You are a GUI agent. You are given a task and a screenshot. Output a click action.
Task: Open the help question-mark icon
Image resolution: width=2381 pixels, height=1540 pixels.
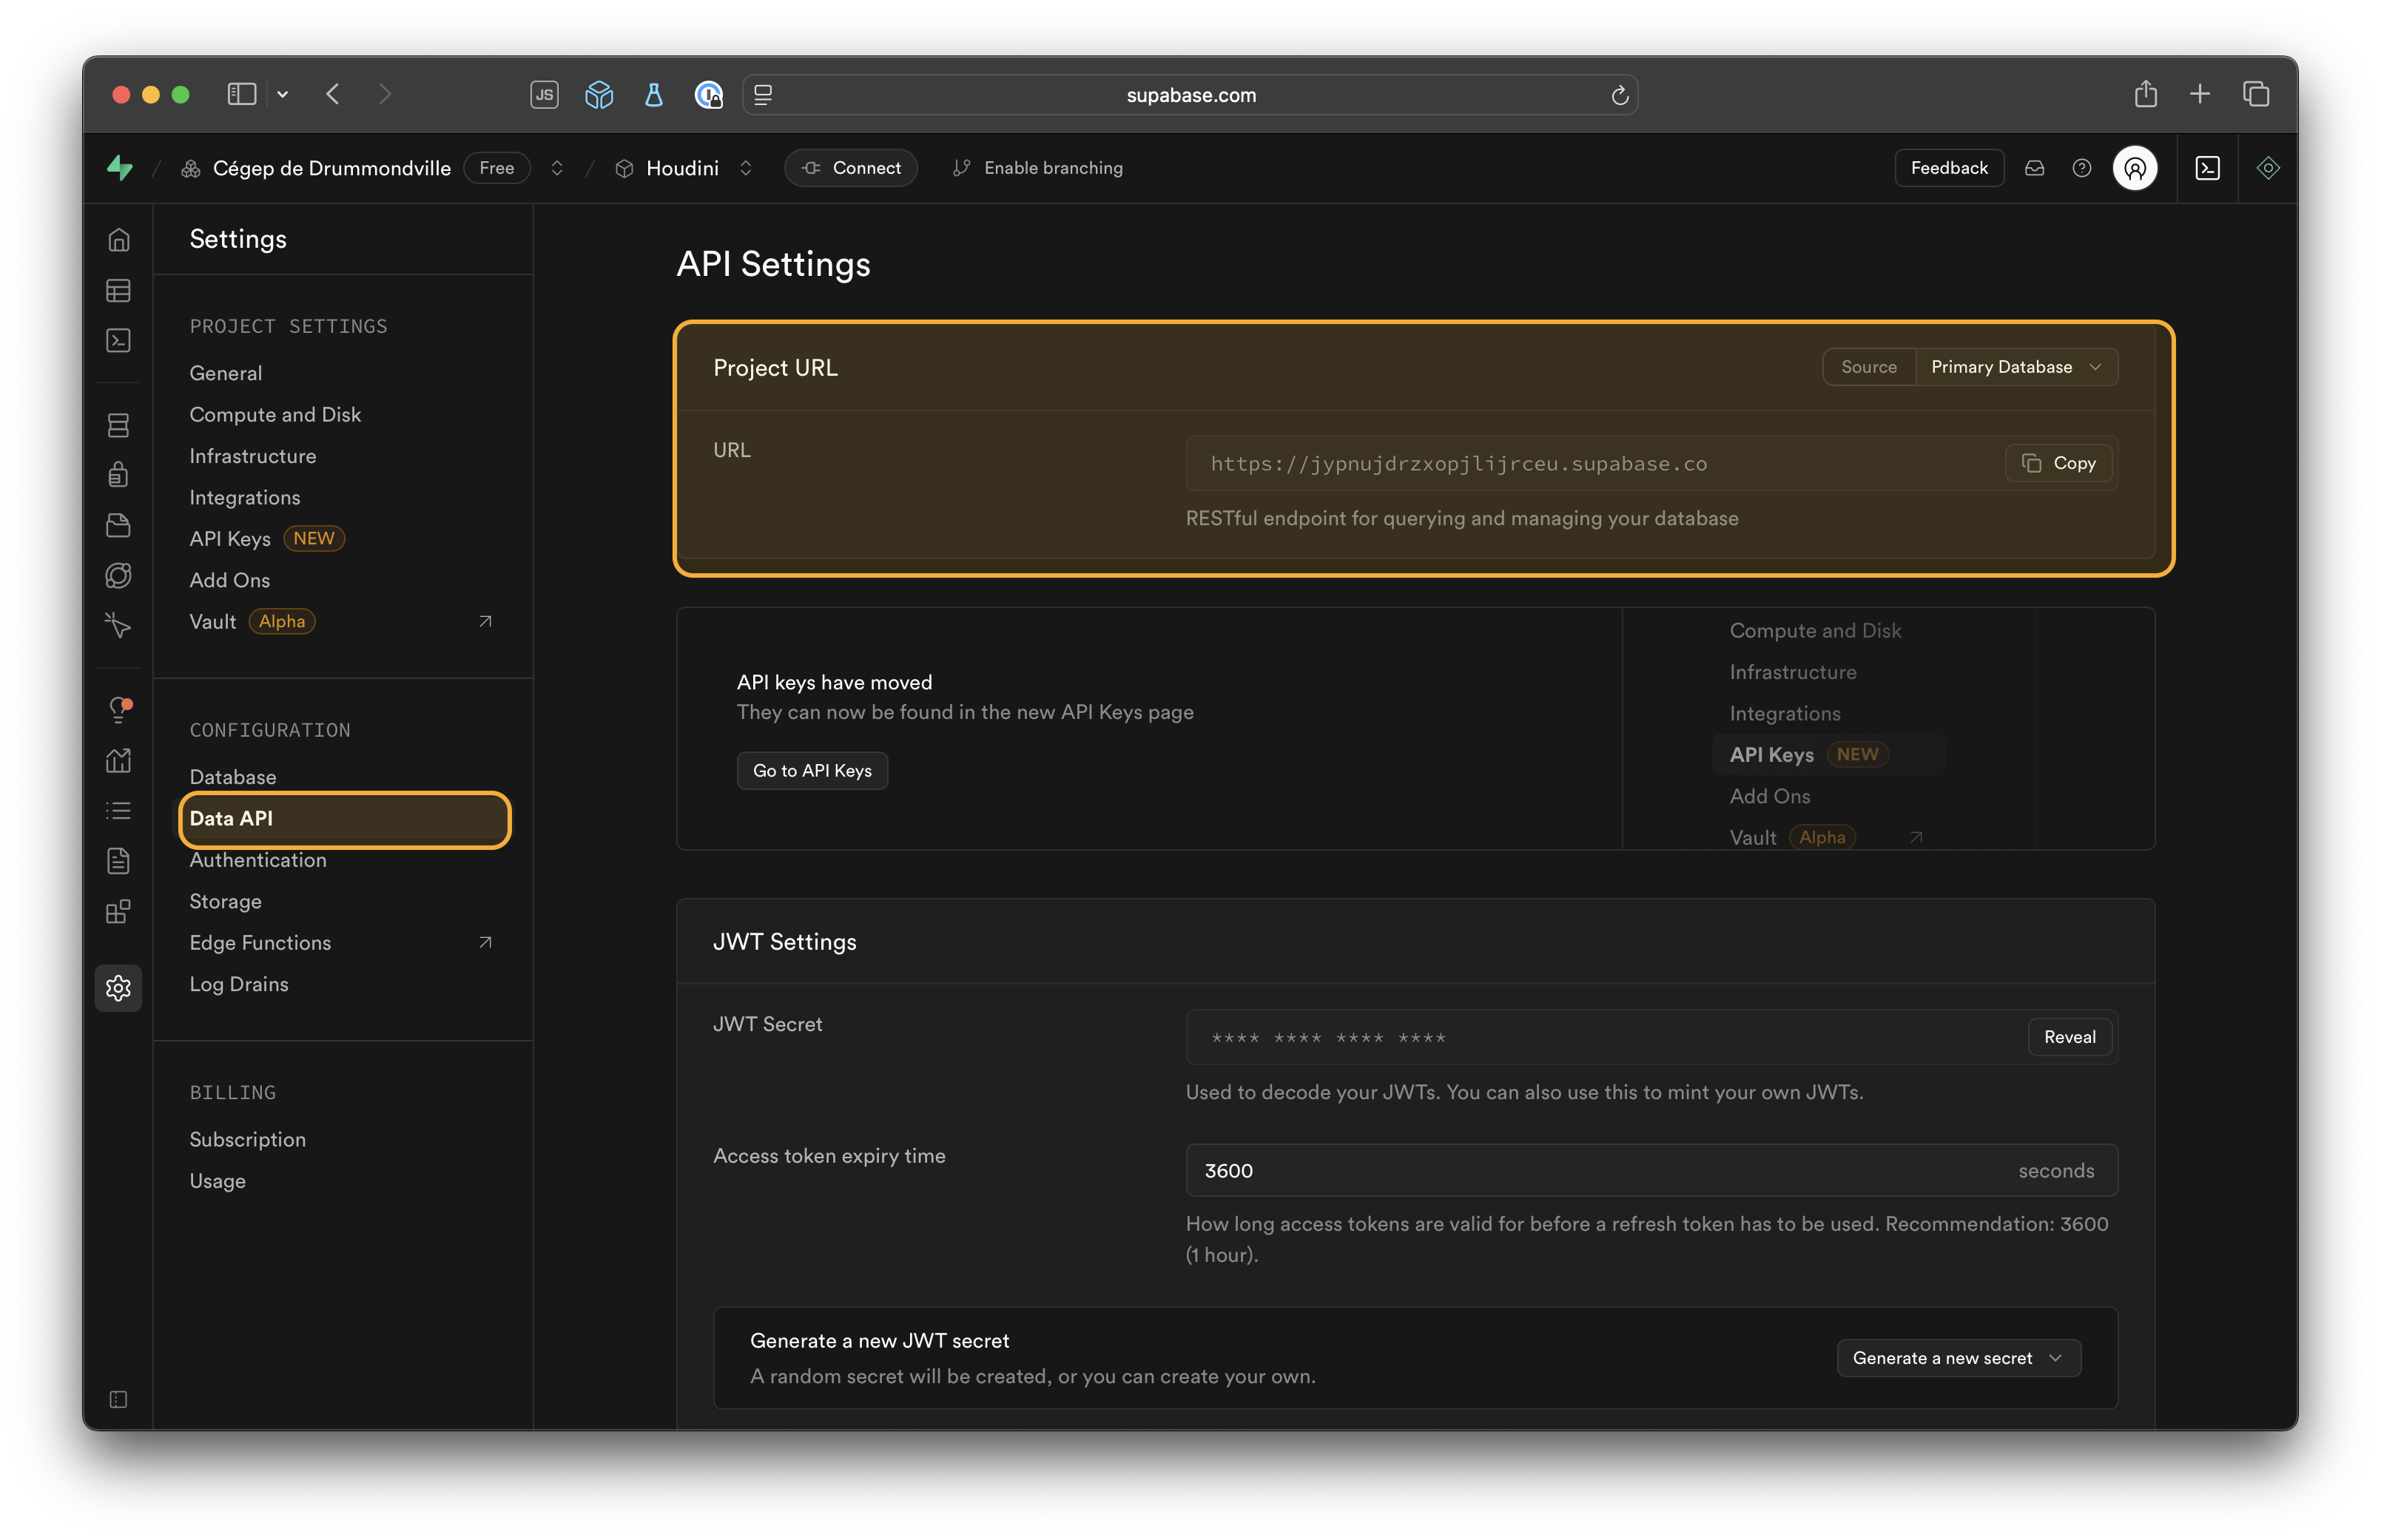tap(2081, 168)
